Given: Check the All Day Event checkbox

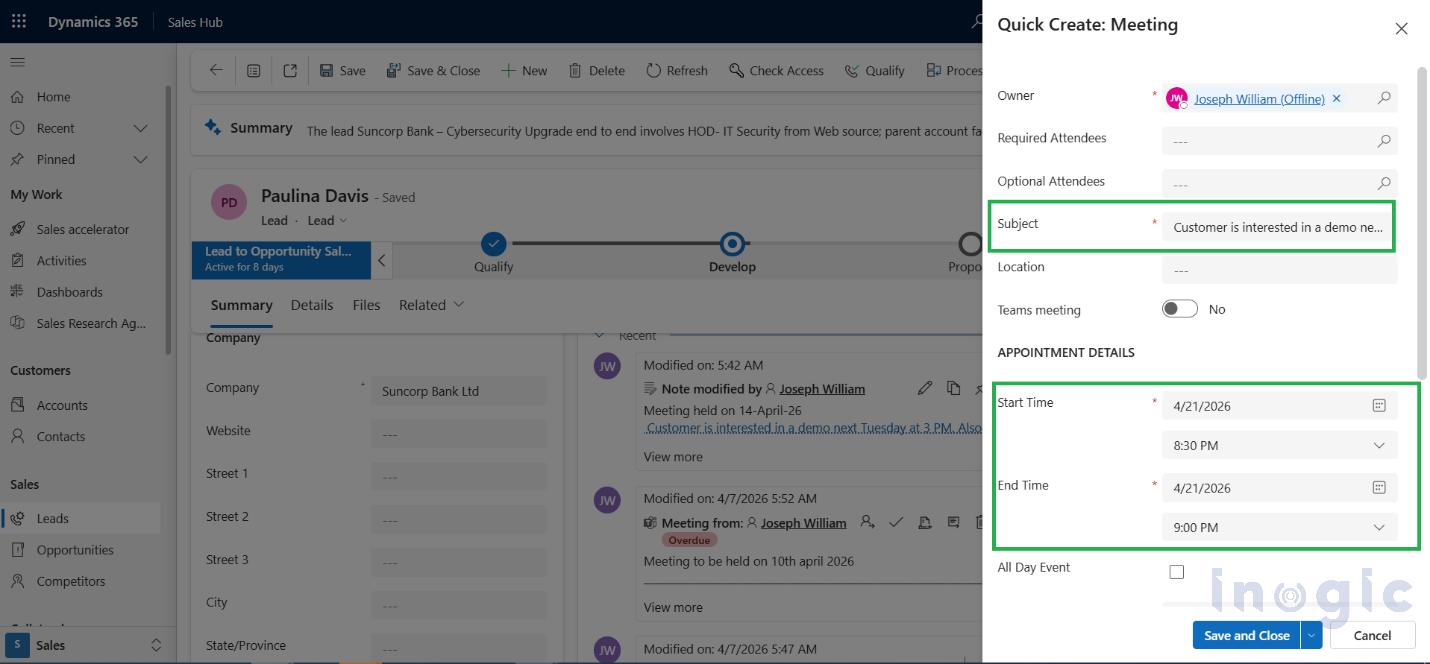Looking at the screenshot, I should [x=1176, y=571].
